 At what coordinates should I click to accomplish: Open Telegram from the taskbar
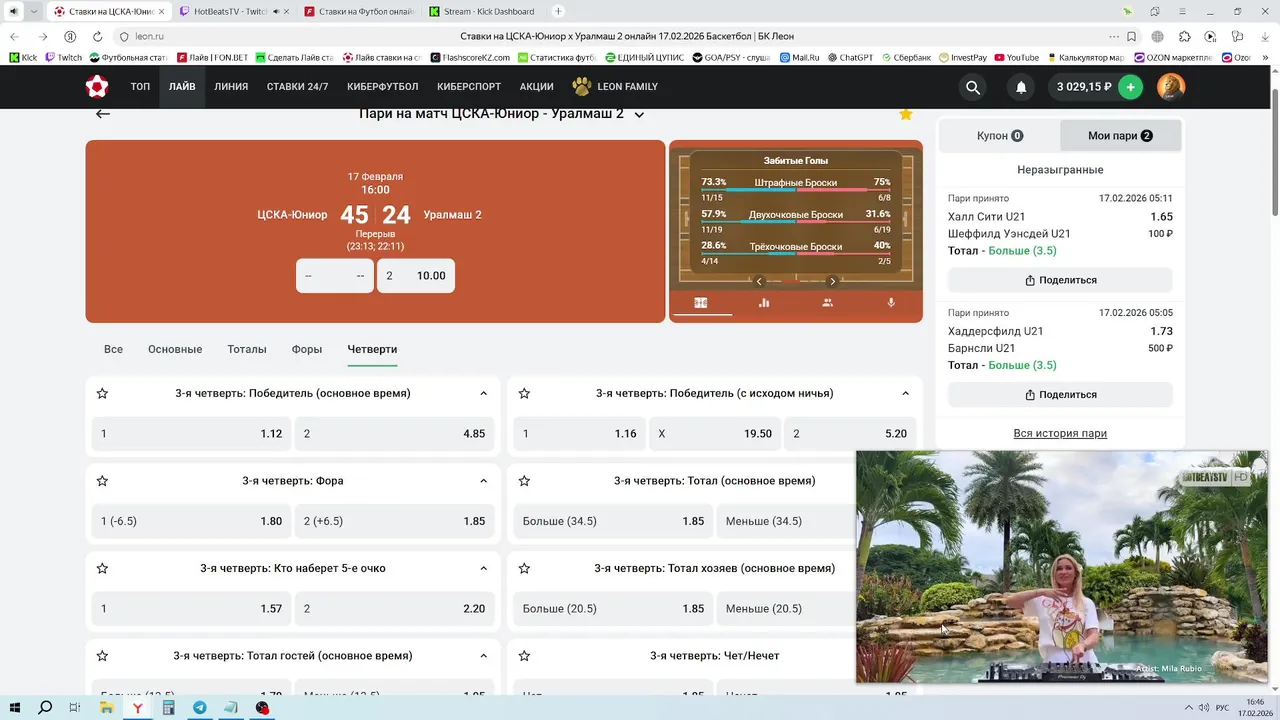click(200, 708)
